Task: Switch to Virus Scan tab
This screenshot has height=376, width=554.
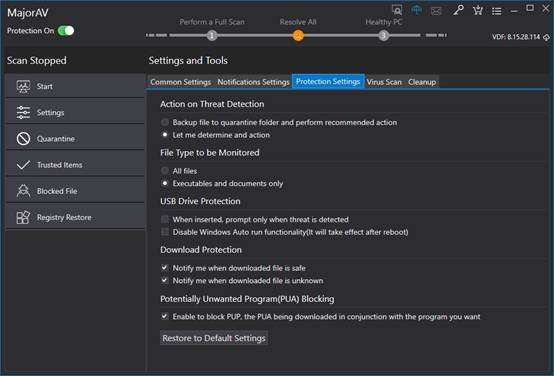Action: 384,82
